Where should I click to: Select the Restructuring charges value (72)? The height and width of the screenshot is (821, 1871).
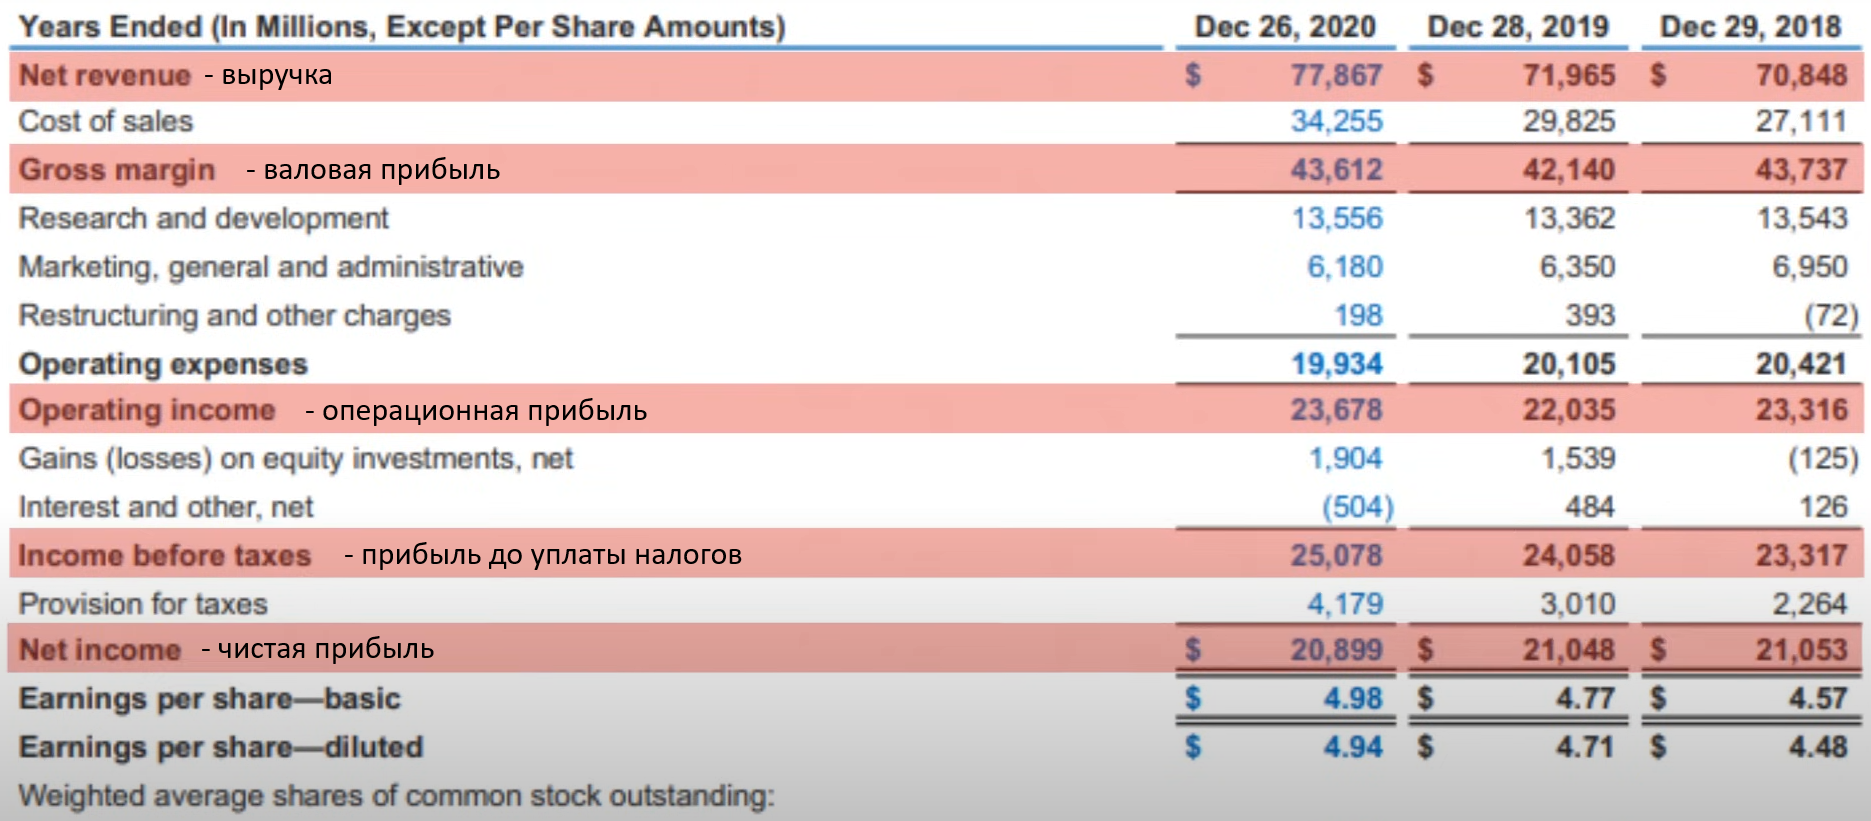pyautogui.click(x=1830, y=316)
